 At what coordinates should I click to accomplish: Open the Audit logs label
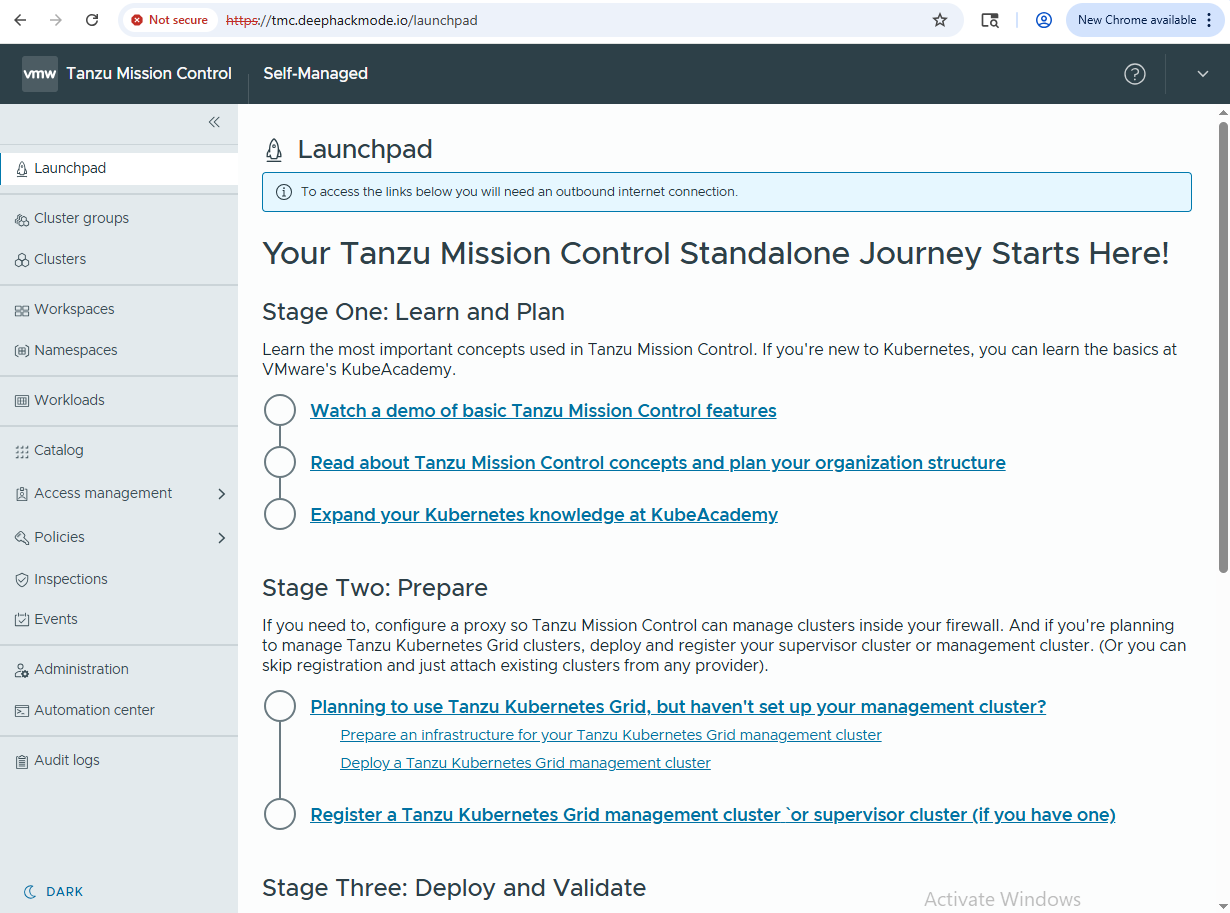67,760
